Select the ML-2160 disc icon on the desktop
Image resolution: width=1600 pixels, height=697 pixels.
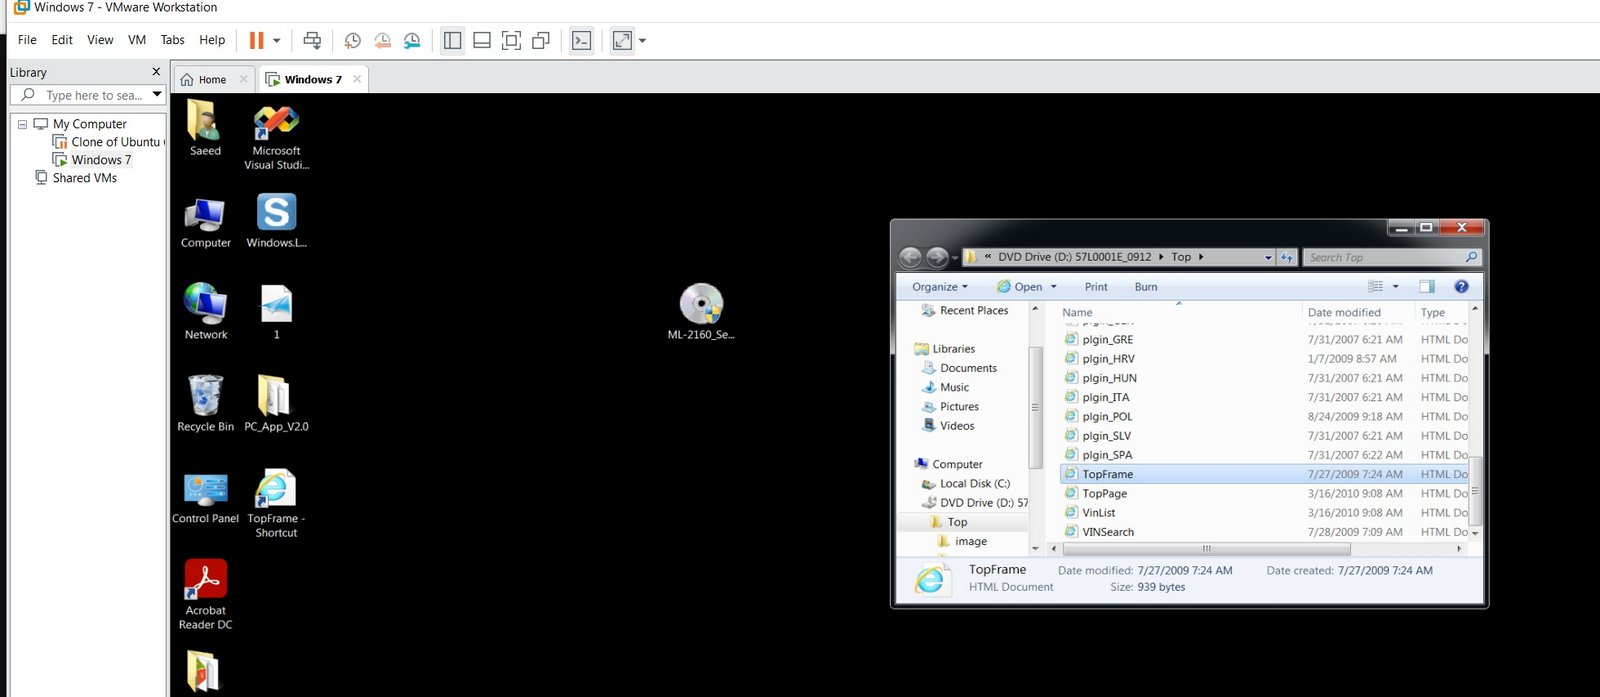click(701, 312)
